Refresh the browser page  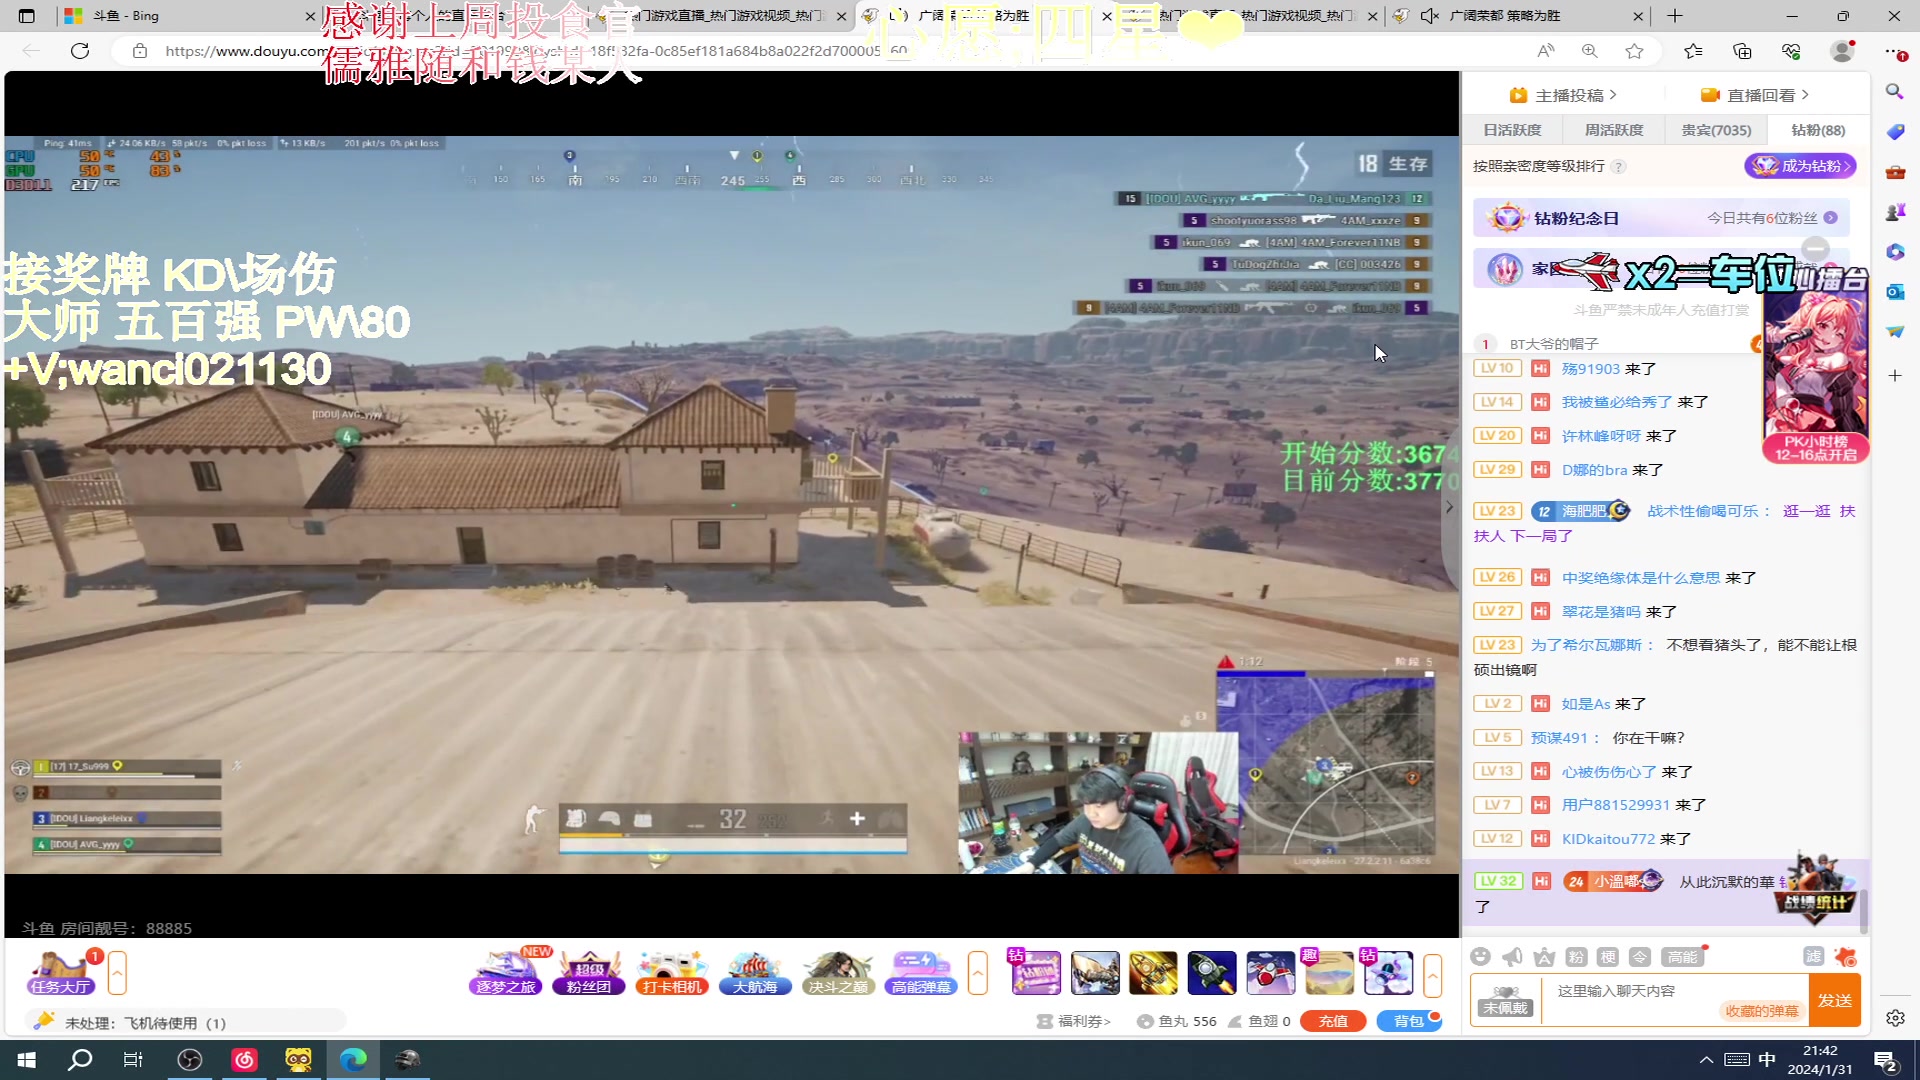pyautogui.click(x=80, y=51)
